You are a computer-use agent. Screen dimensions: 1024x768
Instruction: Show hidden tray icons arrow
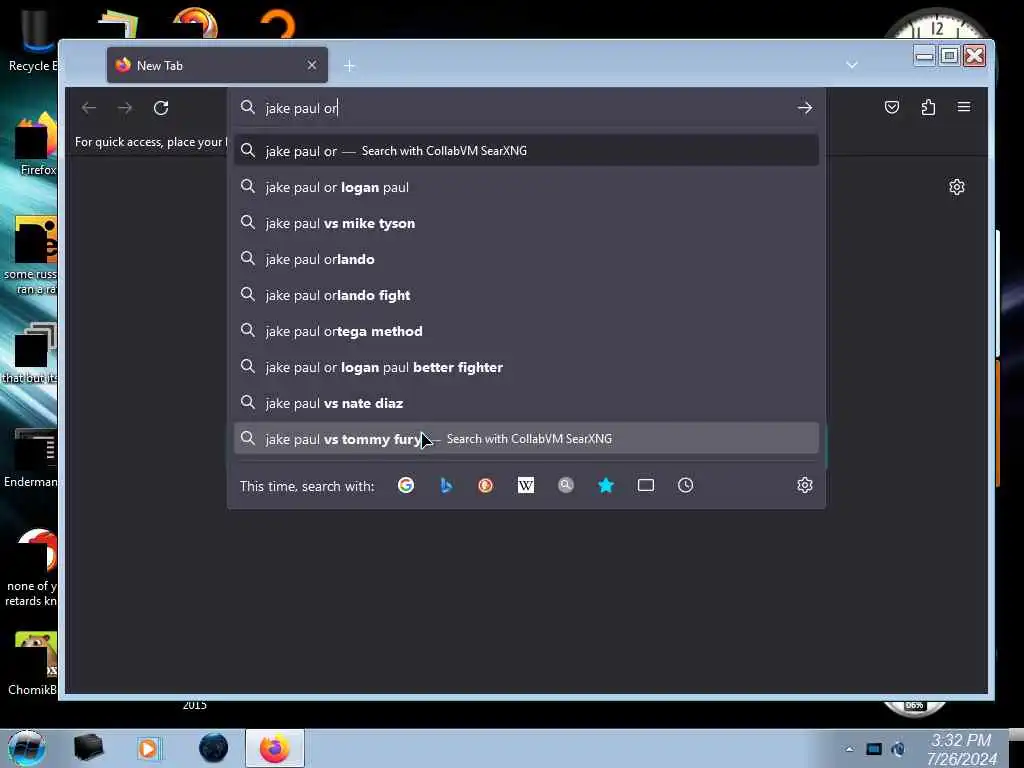click(x=849, y=750)
